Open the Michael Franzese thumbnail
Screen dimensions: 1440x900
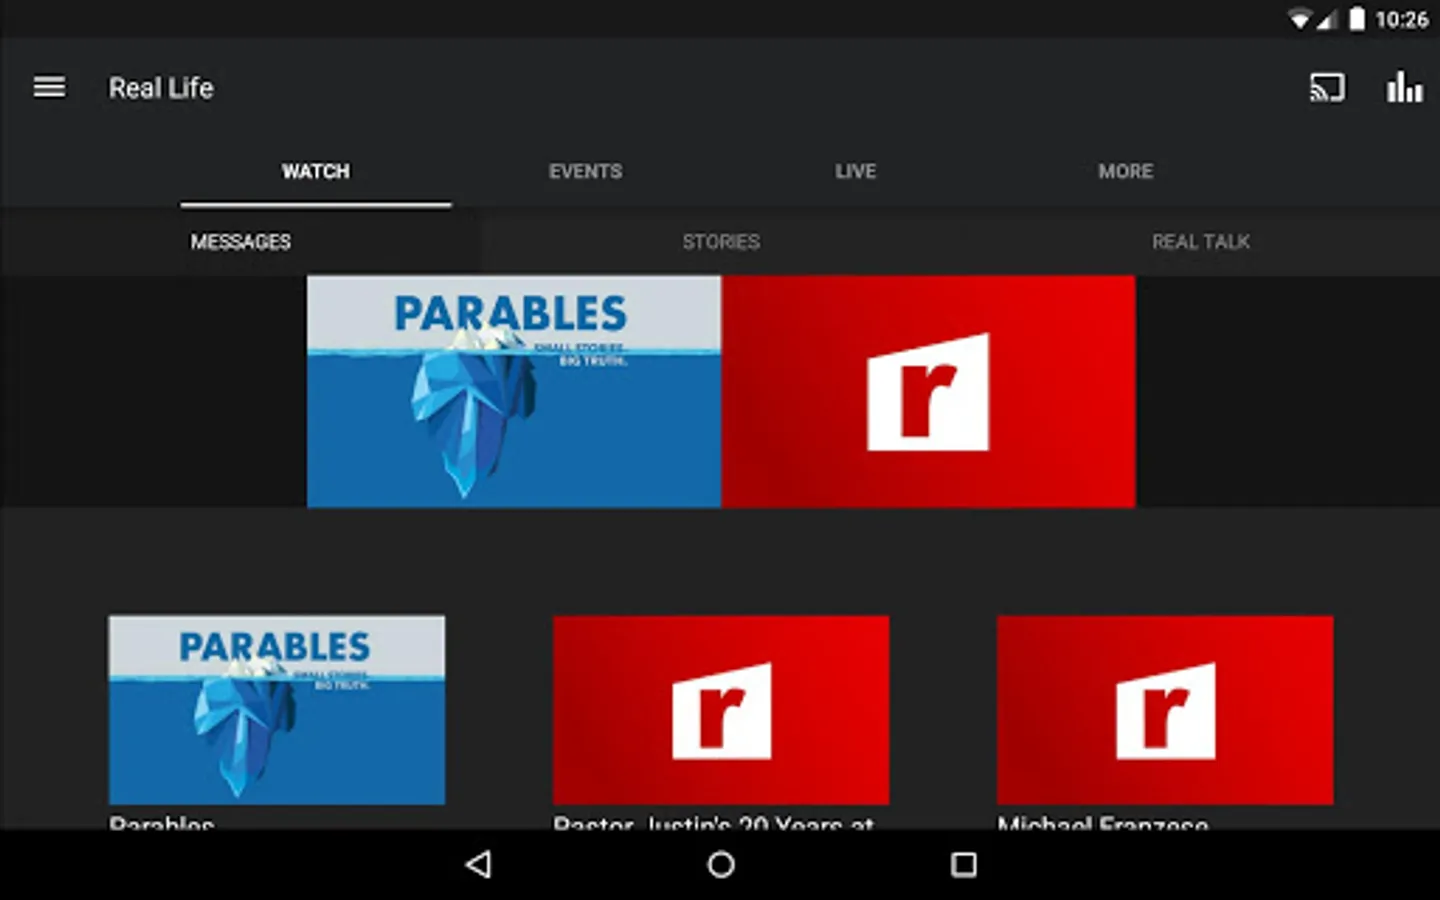[x=1165, y=710]
